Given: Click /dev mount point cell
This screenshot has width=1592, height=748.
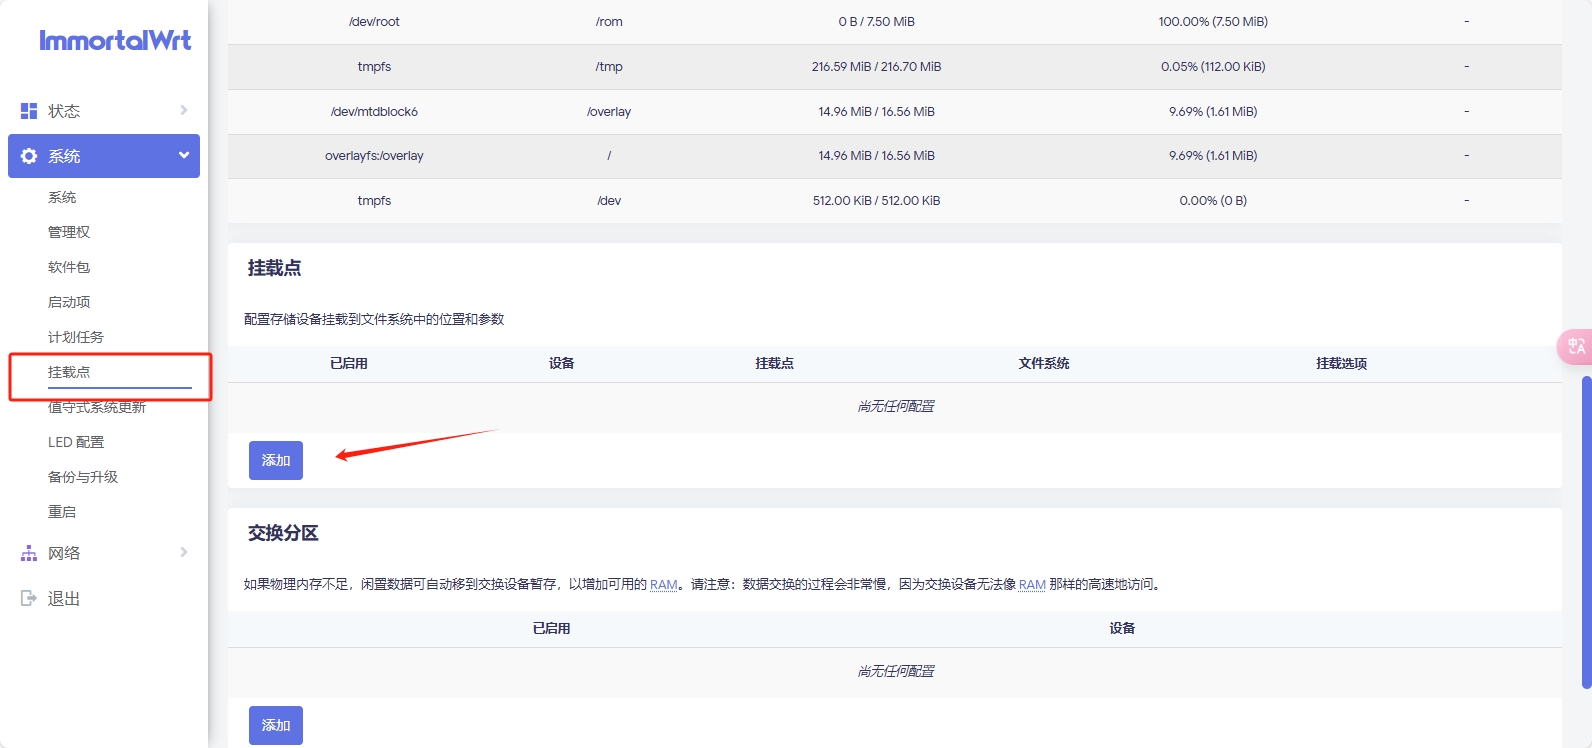Looking at the screenshot, I should (609, 200).
